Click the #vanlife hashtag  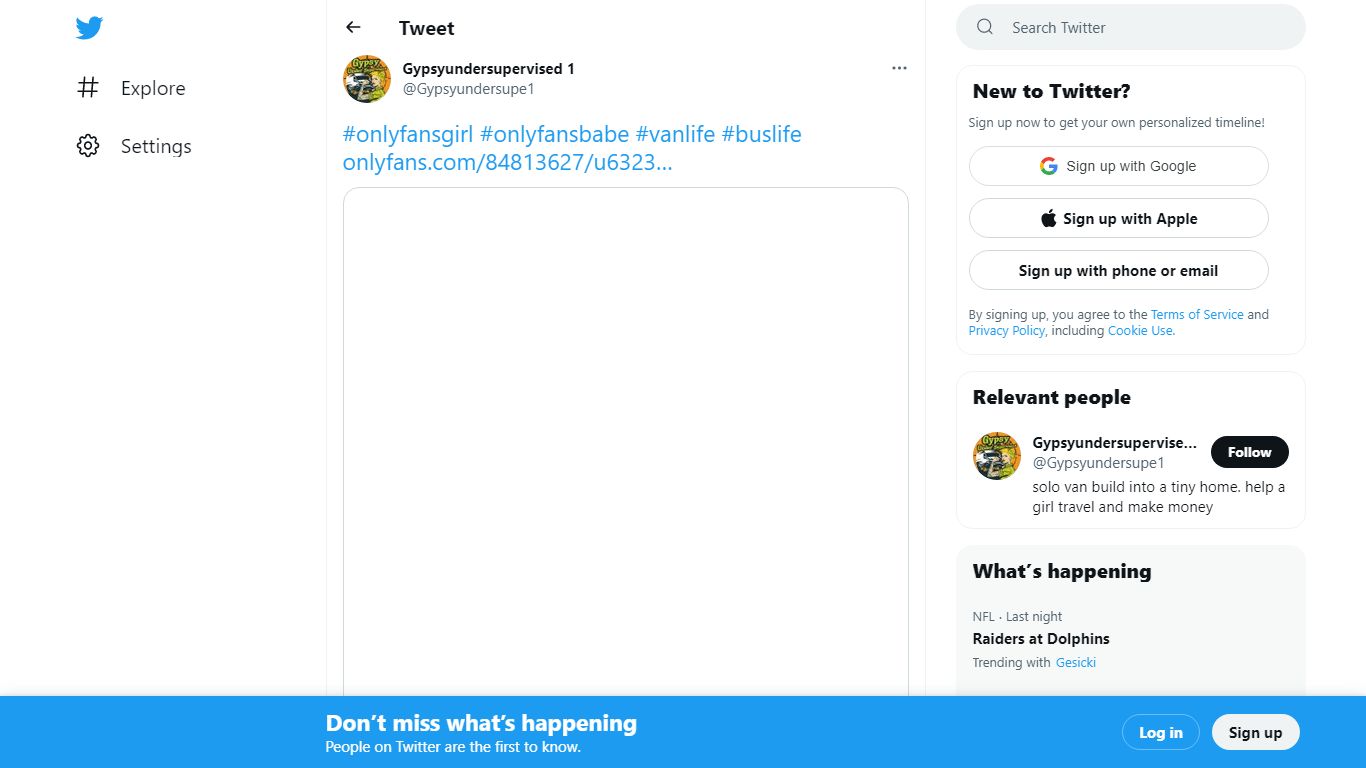[675, 134]
